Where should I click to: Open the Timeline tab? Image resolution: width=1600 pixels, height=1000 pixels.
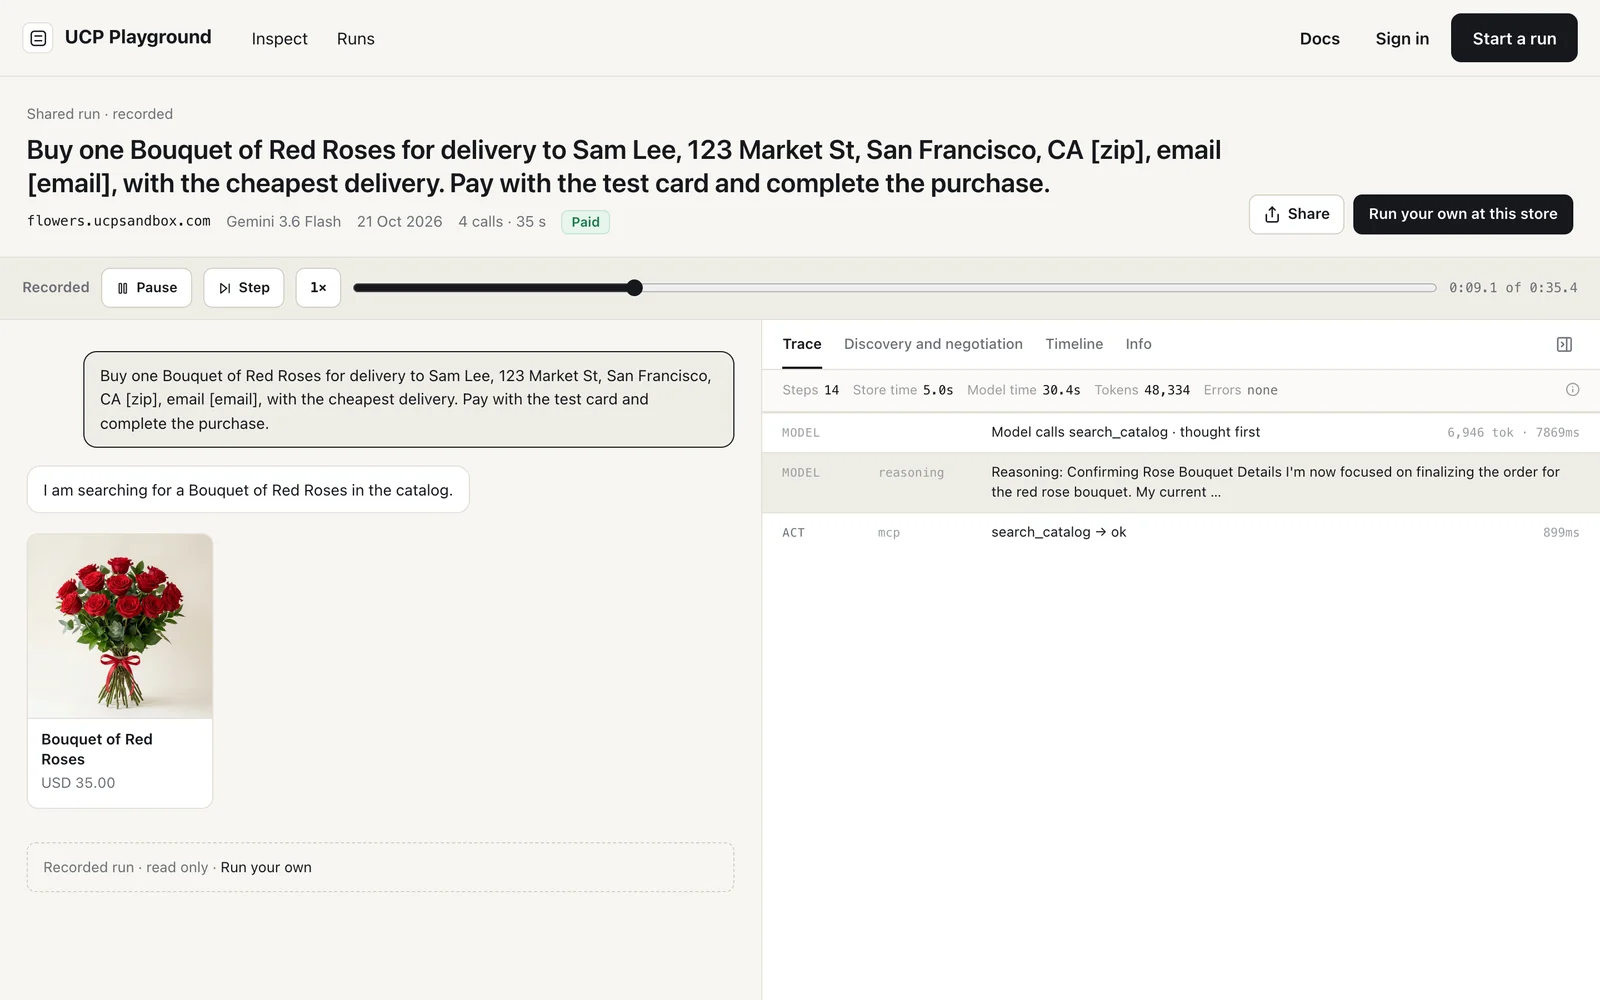(1074, 344)
